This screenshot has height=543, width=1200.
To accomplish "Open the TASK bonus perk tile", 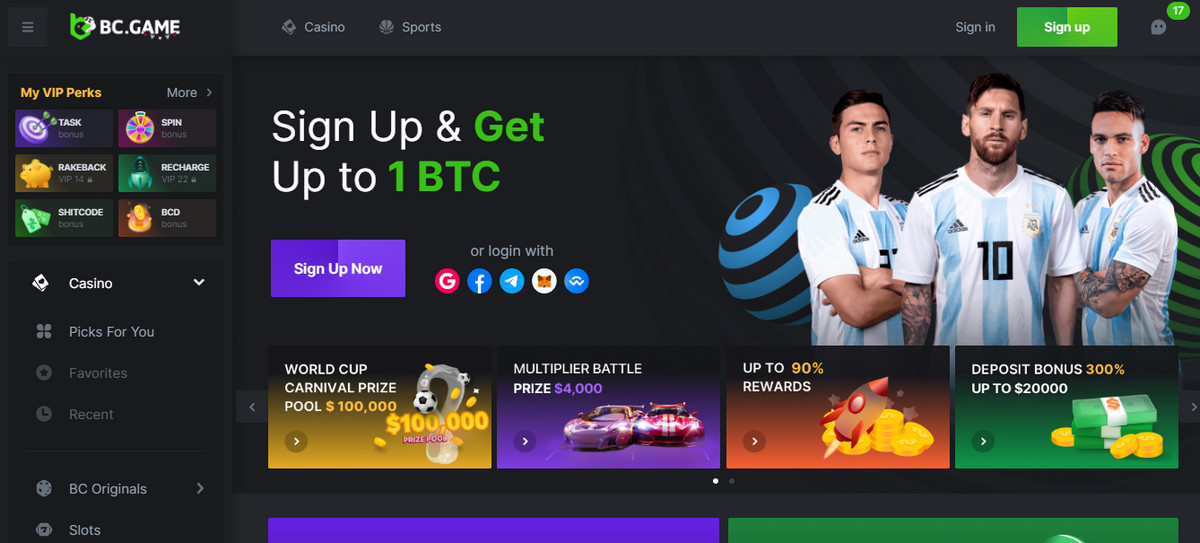I will point(64,128).
